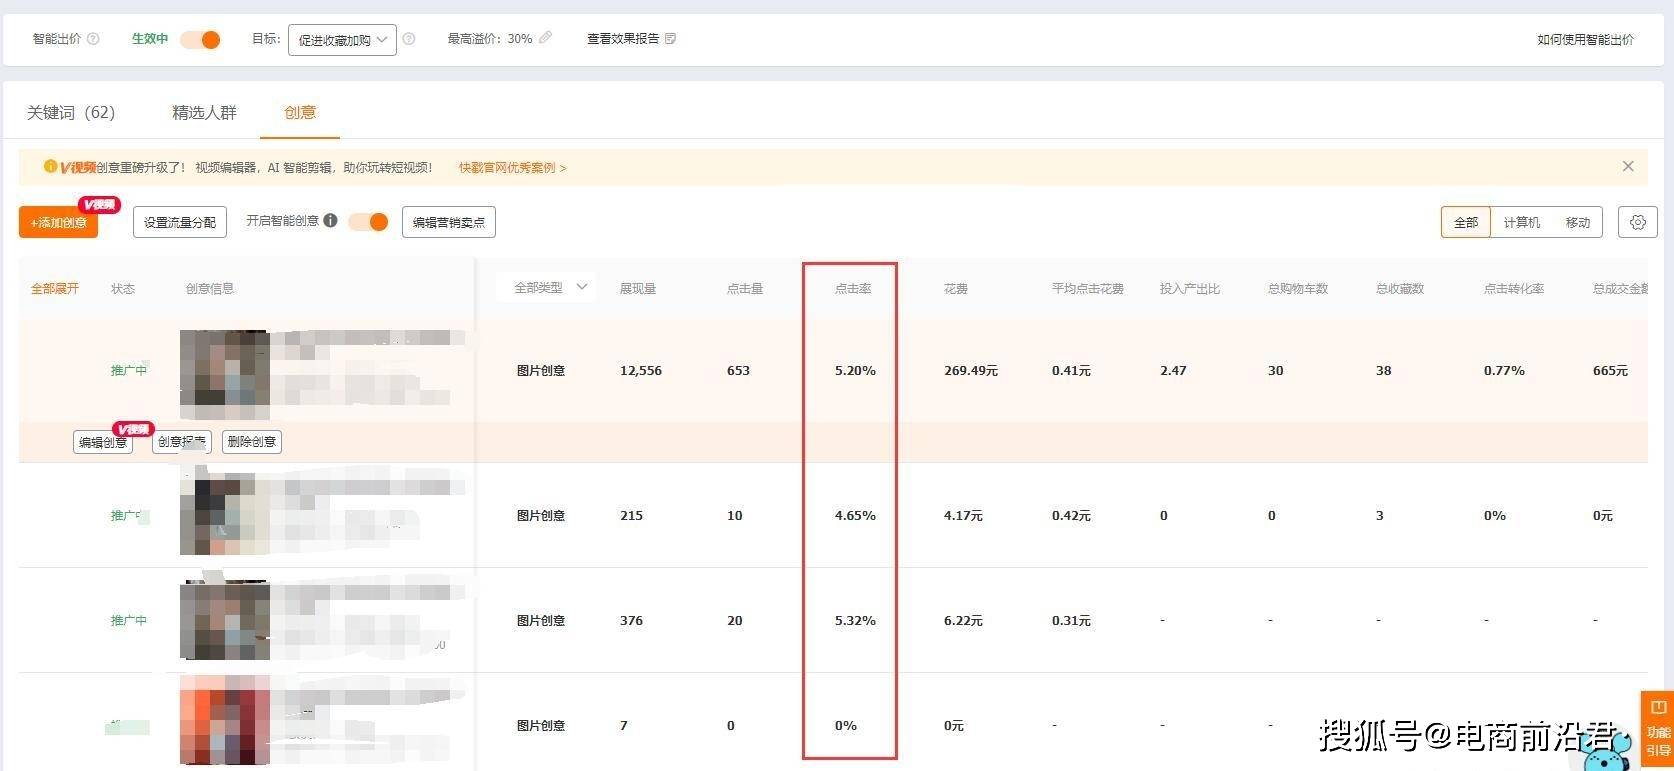Click the +添加创意 button

click(x=58, y=222)
